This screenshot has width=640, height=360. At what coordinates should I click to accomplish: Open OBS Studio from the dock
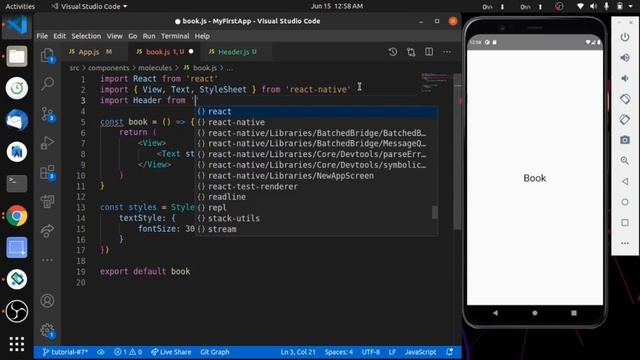[17, 311]
